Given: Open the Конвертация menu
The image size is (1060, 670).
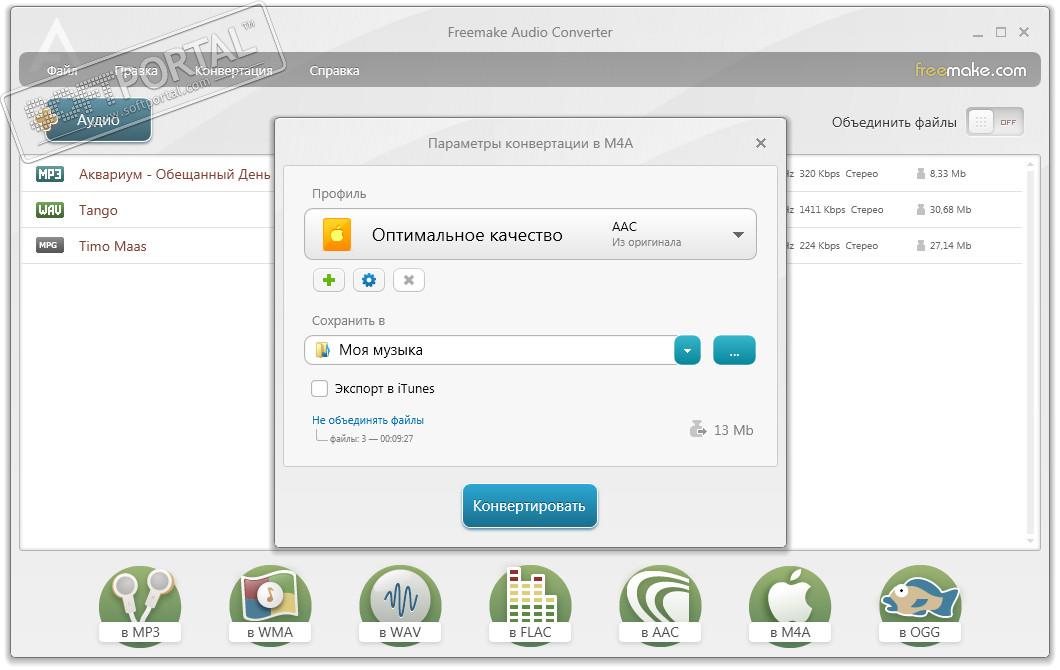Looking at the screenshot, I should click(234, 70).
